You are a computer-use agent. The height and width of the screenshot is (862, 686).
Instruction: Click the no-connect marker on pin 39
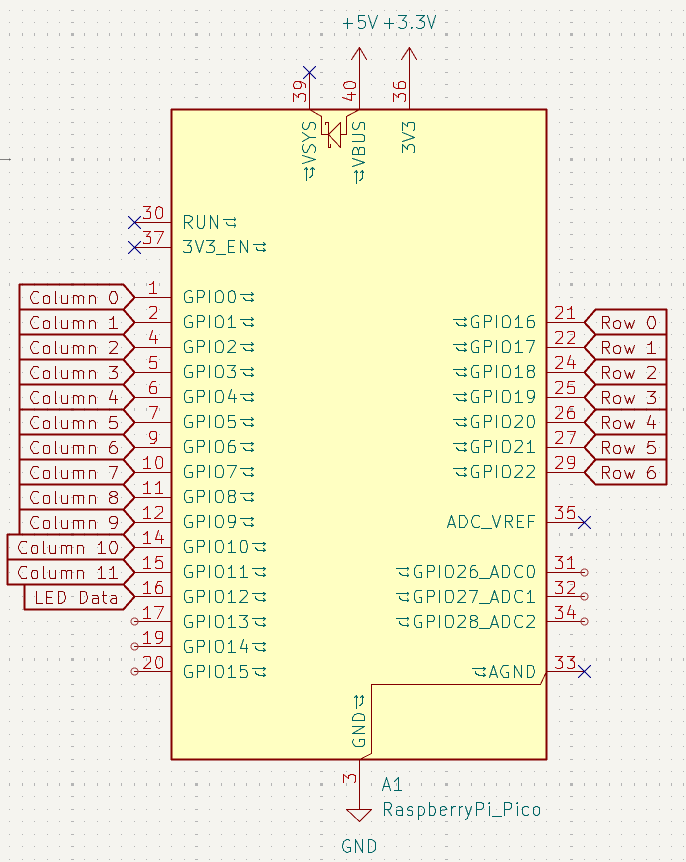(x=310, y=72)
